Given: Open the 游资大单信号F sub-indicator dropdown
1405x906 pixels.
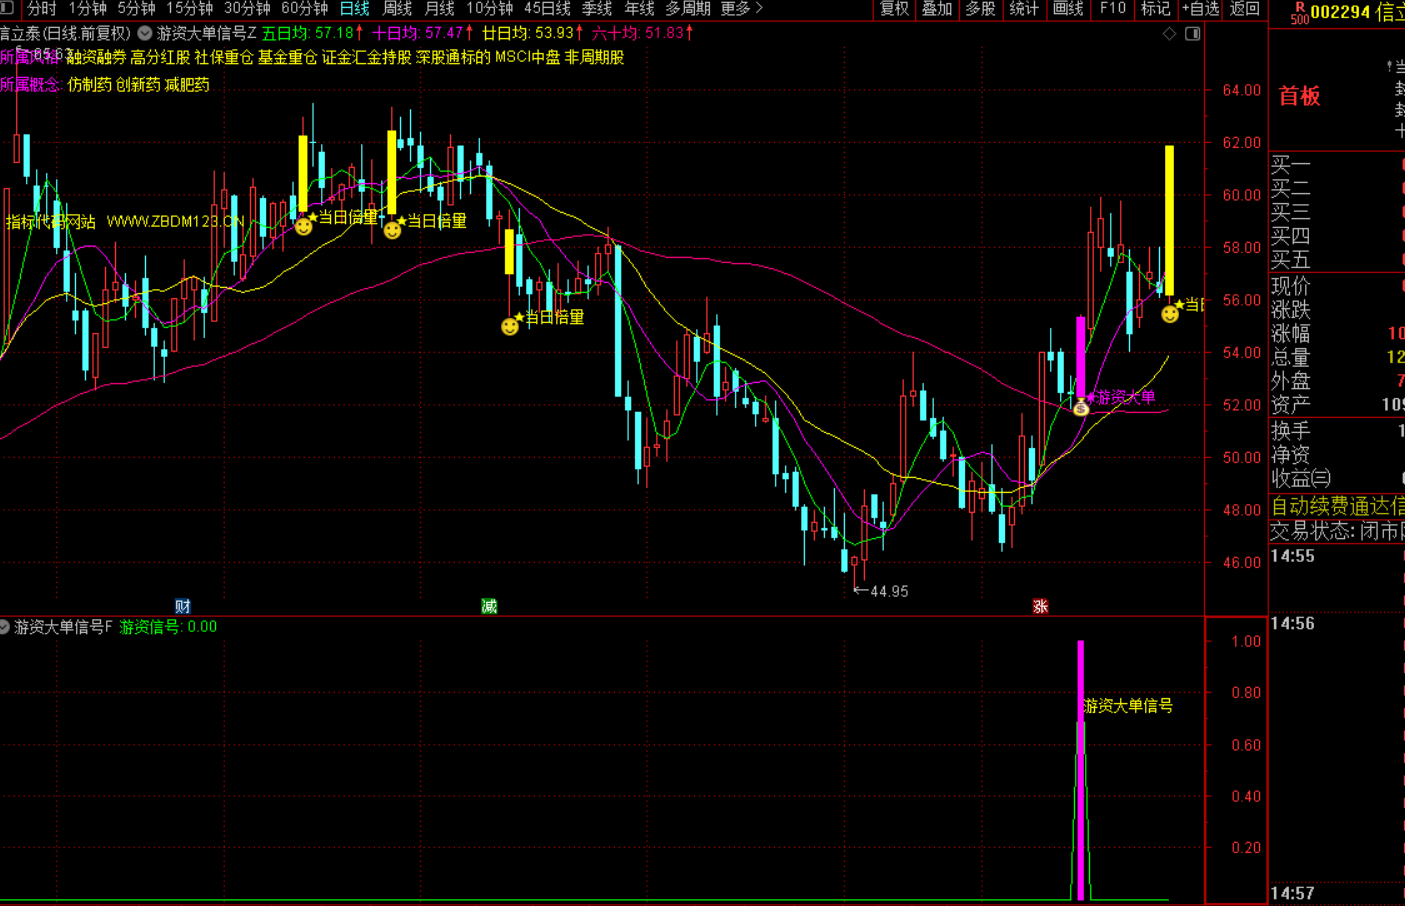Looking at the screenshot, I should pyautogui.click(x=5, y=627).
